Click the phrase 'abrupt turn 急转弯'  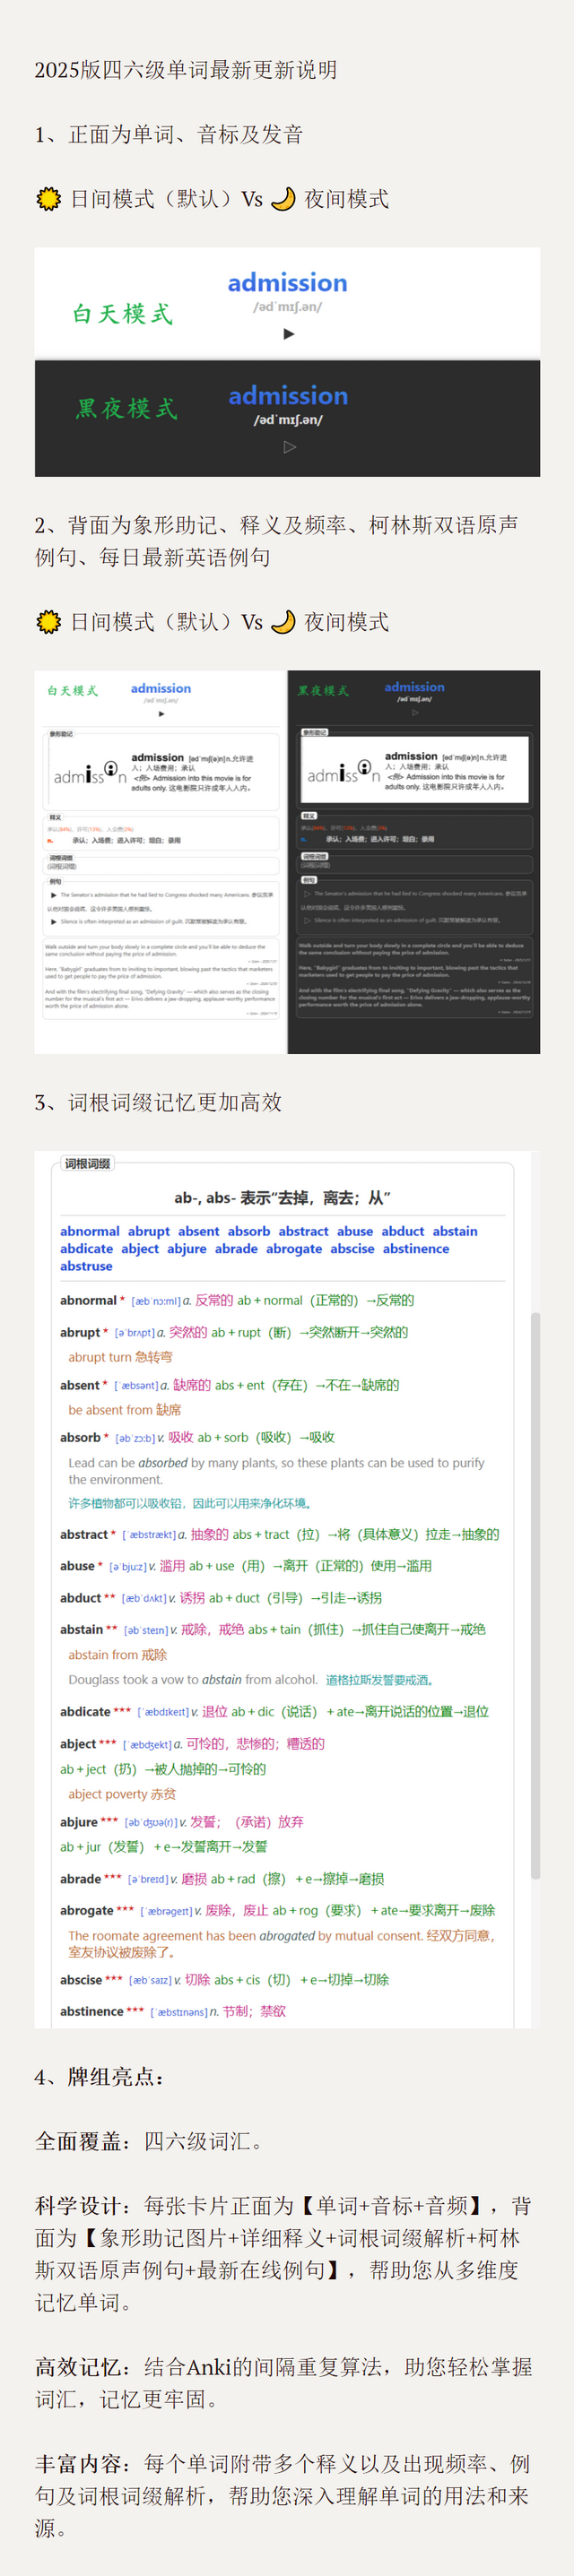(x=120, y=1357)
